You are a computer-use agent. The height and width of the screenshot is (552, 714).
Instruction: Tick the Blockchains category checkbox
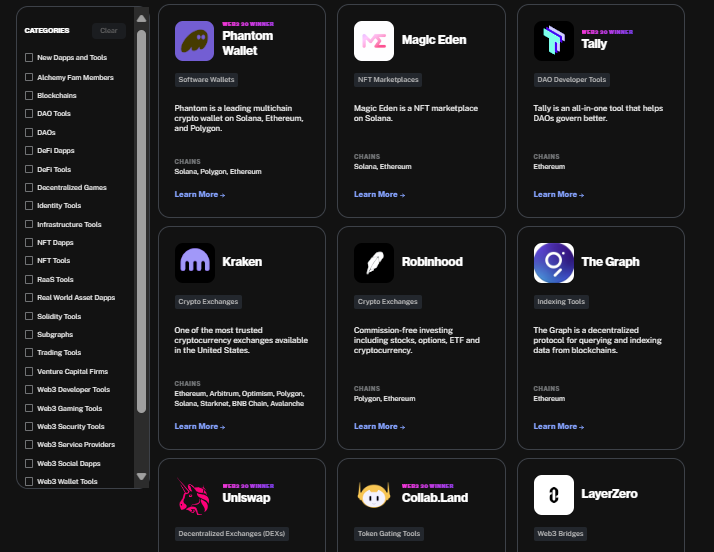click(29, 95)
